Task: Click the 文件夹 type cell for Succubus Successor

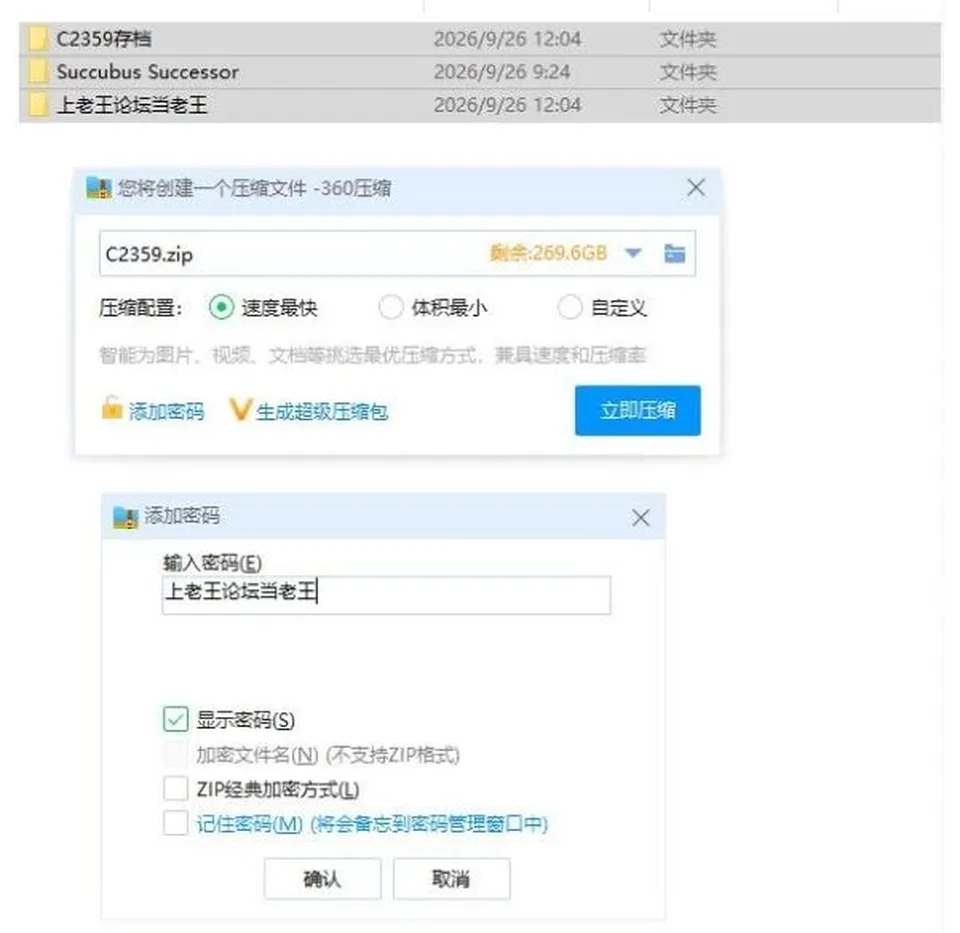Action: click(688, 72)
